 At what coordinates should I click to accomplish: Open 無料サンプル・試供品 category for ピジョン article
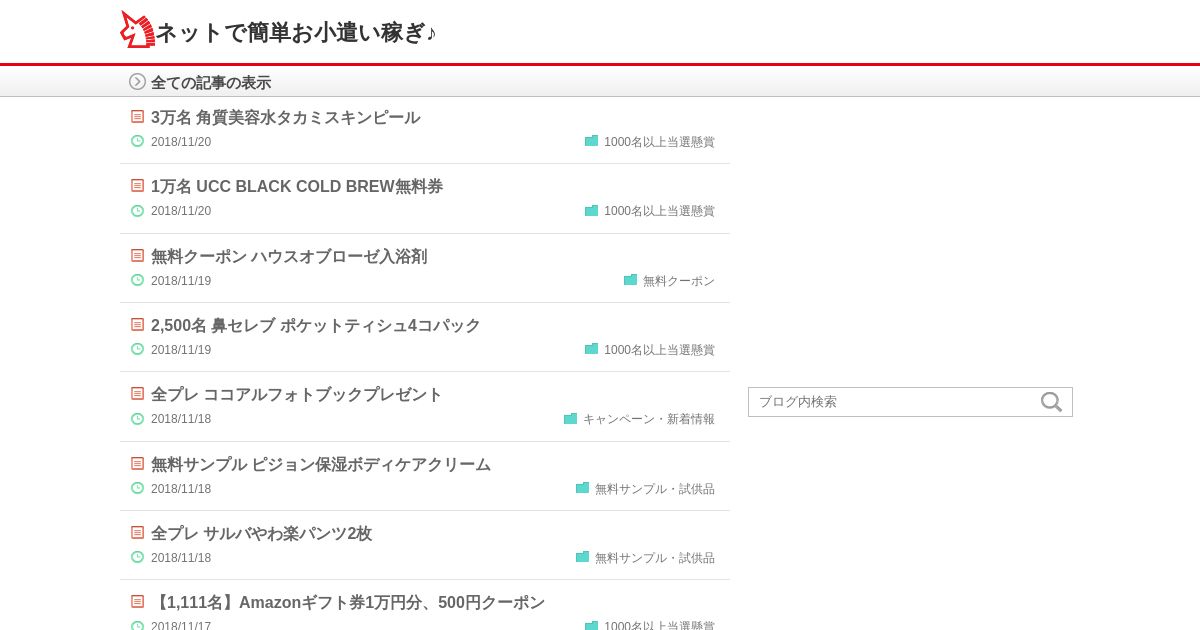point(654,489)
